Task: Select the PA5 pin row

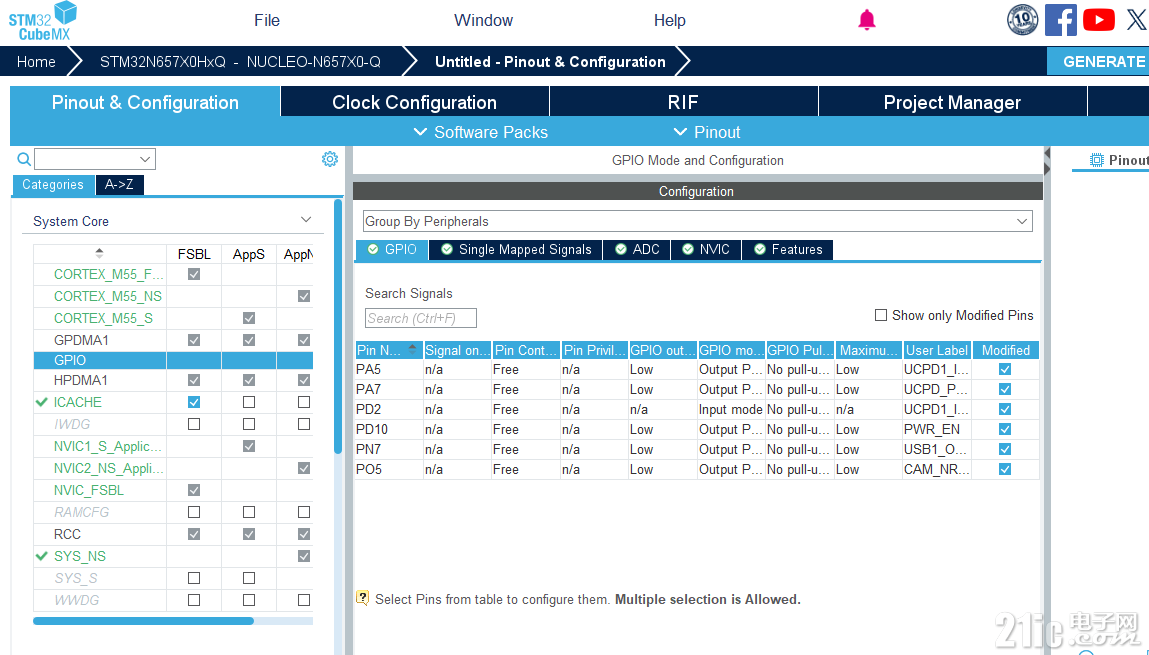Action: pos(696,369)
